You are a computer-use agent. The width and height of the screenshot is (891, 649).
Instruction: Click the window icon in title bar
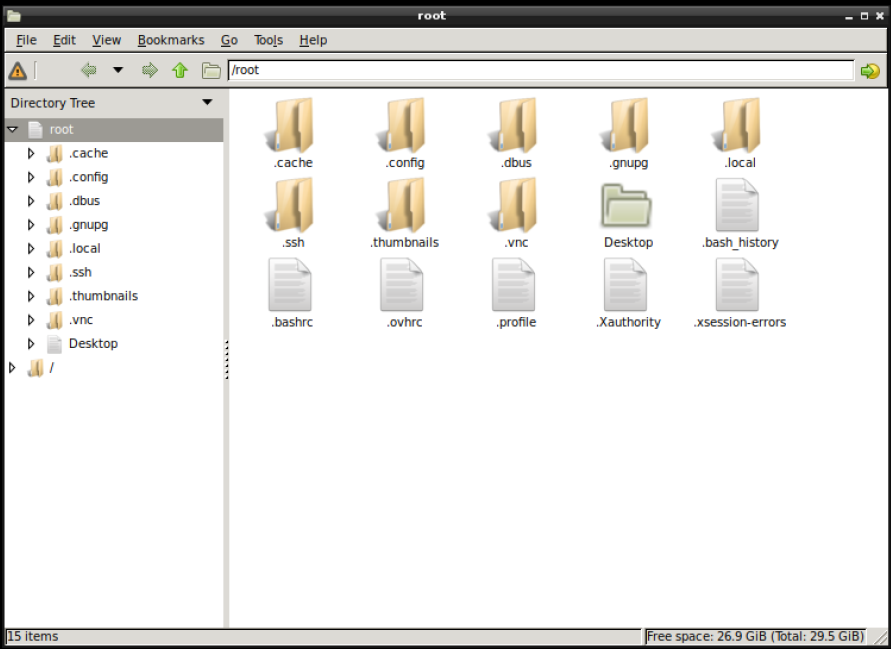[14, 15]
